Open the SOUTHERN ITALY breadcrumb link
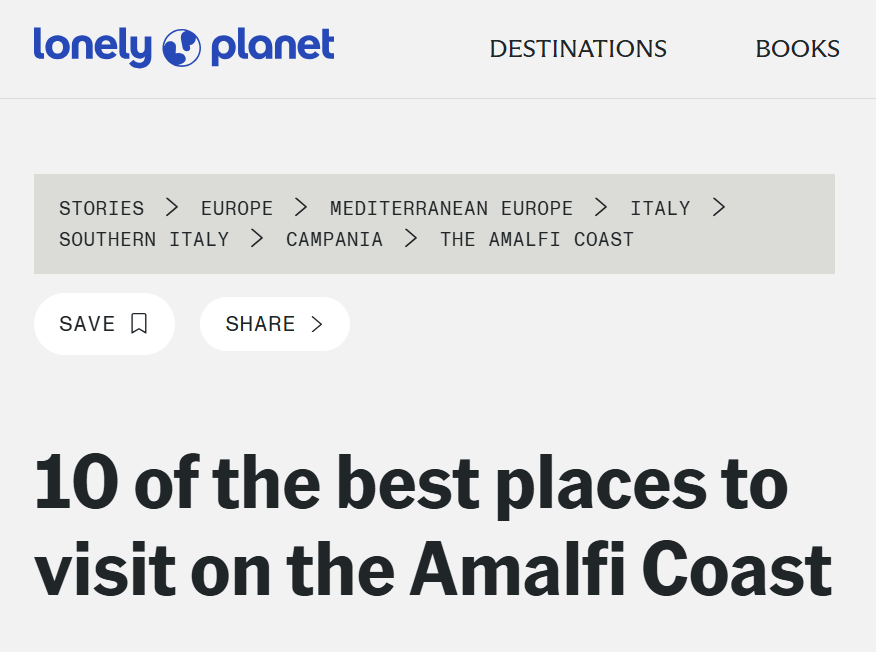The image size is (876, 652). point(144,240)
